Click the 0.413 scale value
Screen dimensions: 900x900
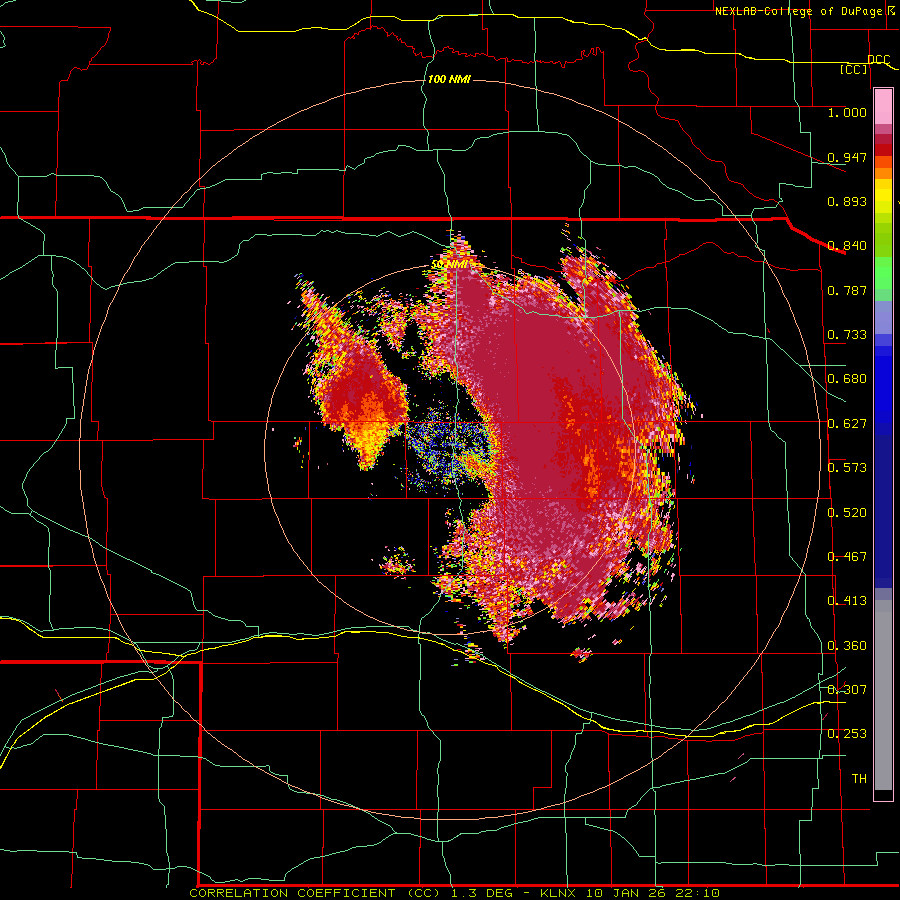[x=847, y=601]
